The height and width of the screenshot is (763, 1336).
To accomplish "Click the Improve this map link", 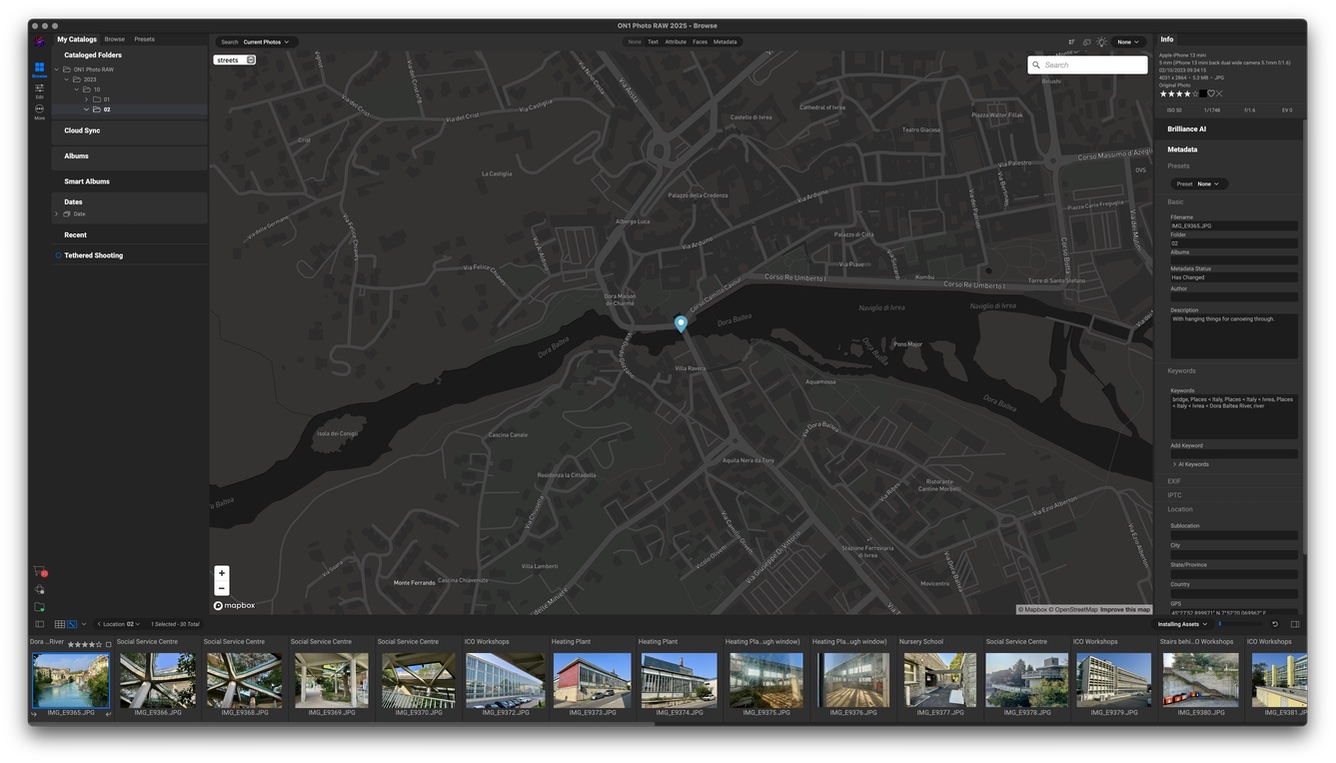I will pyautogui.click(x=1125, y=609).
